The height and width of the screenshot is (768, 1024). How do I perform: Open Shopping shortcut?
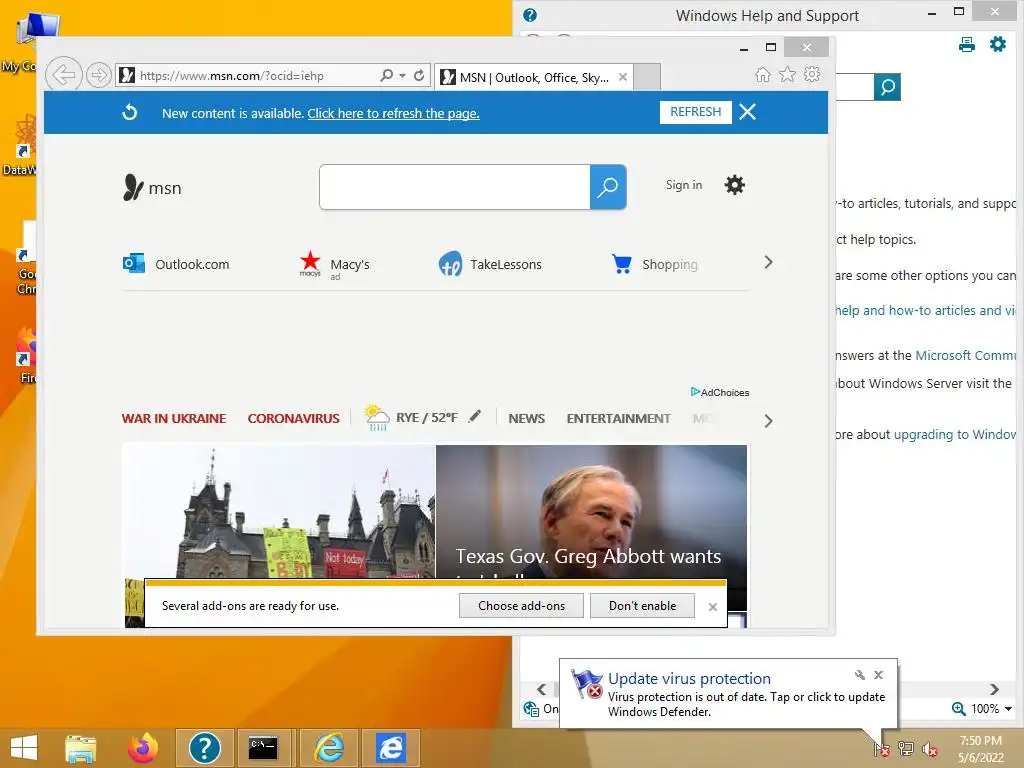click(654, 264)
